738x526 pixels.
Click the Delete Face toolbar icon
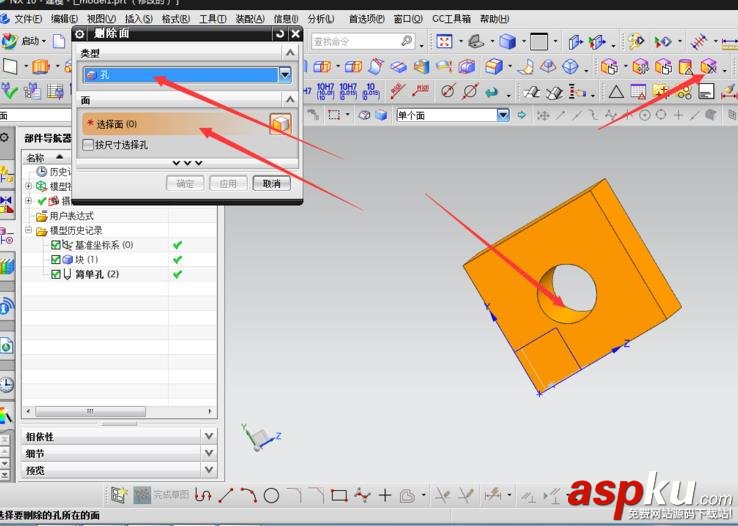[708, 67]
